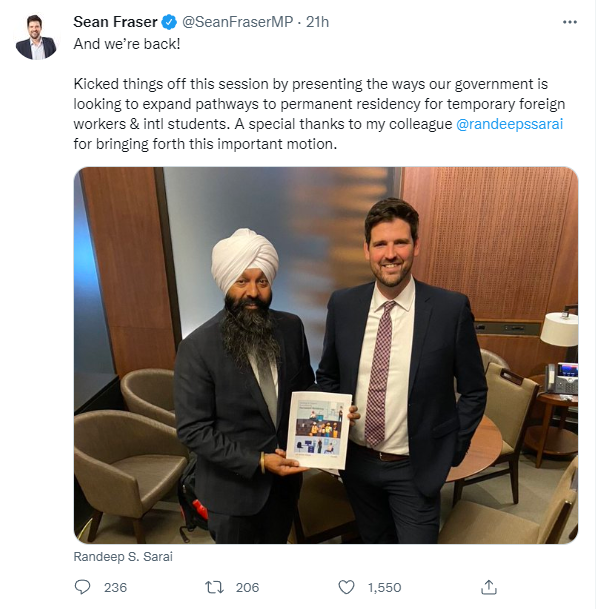Click the booklet held in the photo
The image size is (597, 609).
(319, 430)
